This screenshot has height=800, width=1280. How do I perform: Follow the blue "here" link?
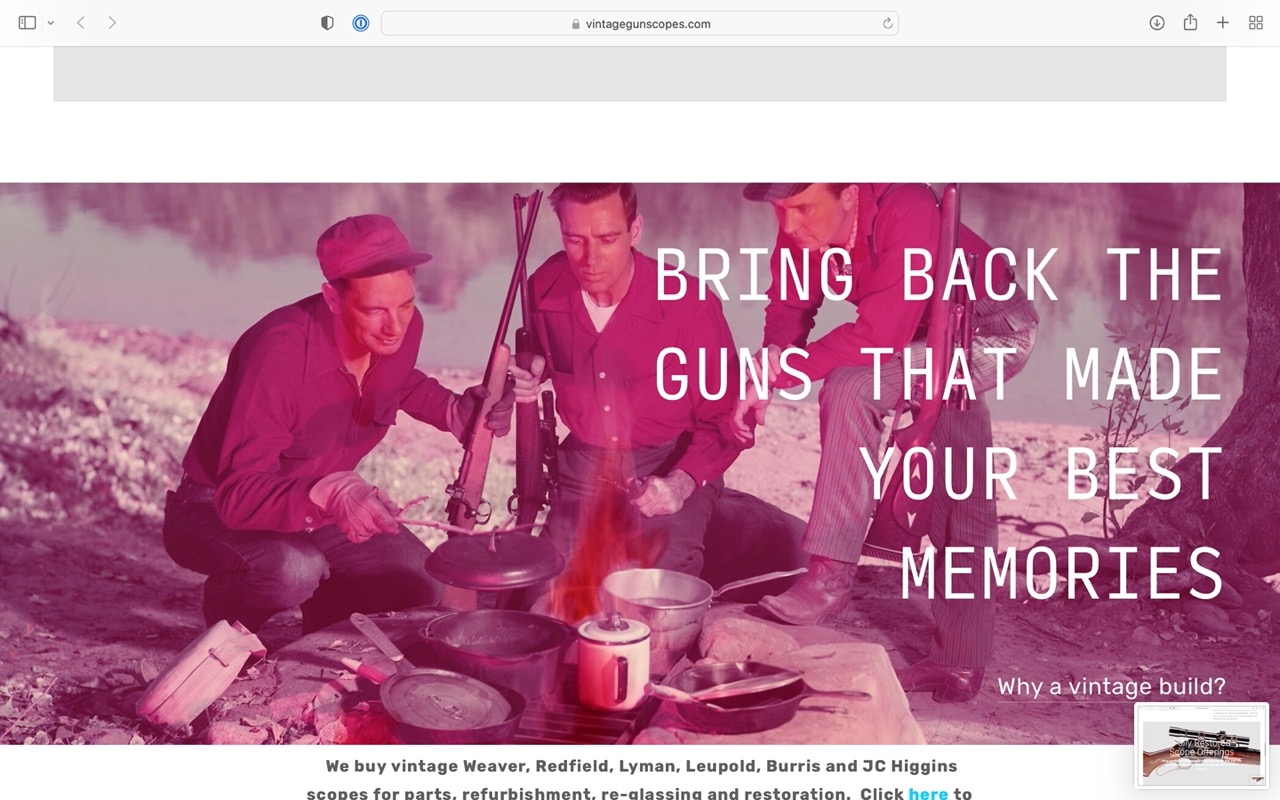tap(928, 793)
